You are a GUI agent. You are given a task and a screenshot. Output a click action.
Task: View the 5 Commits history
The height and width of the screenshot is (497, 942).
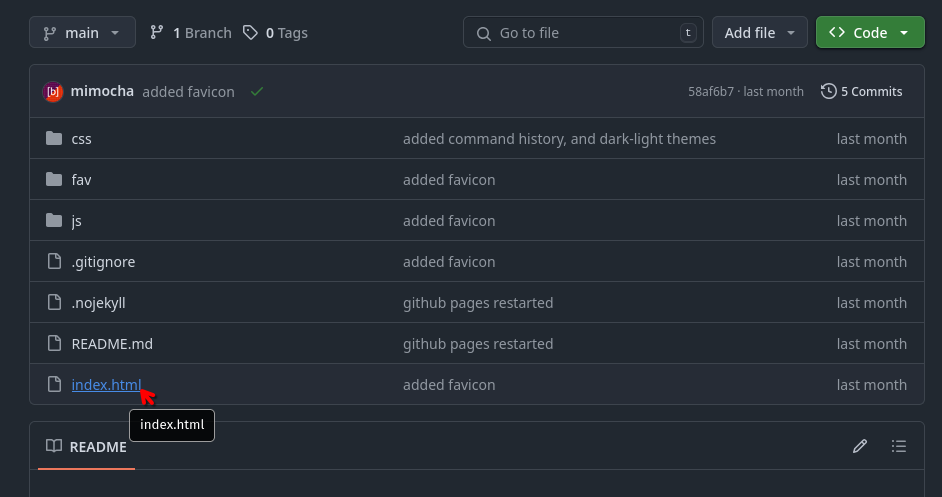tap(861, 91)
